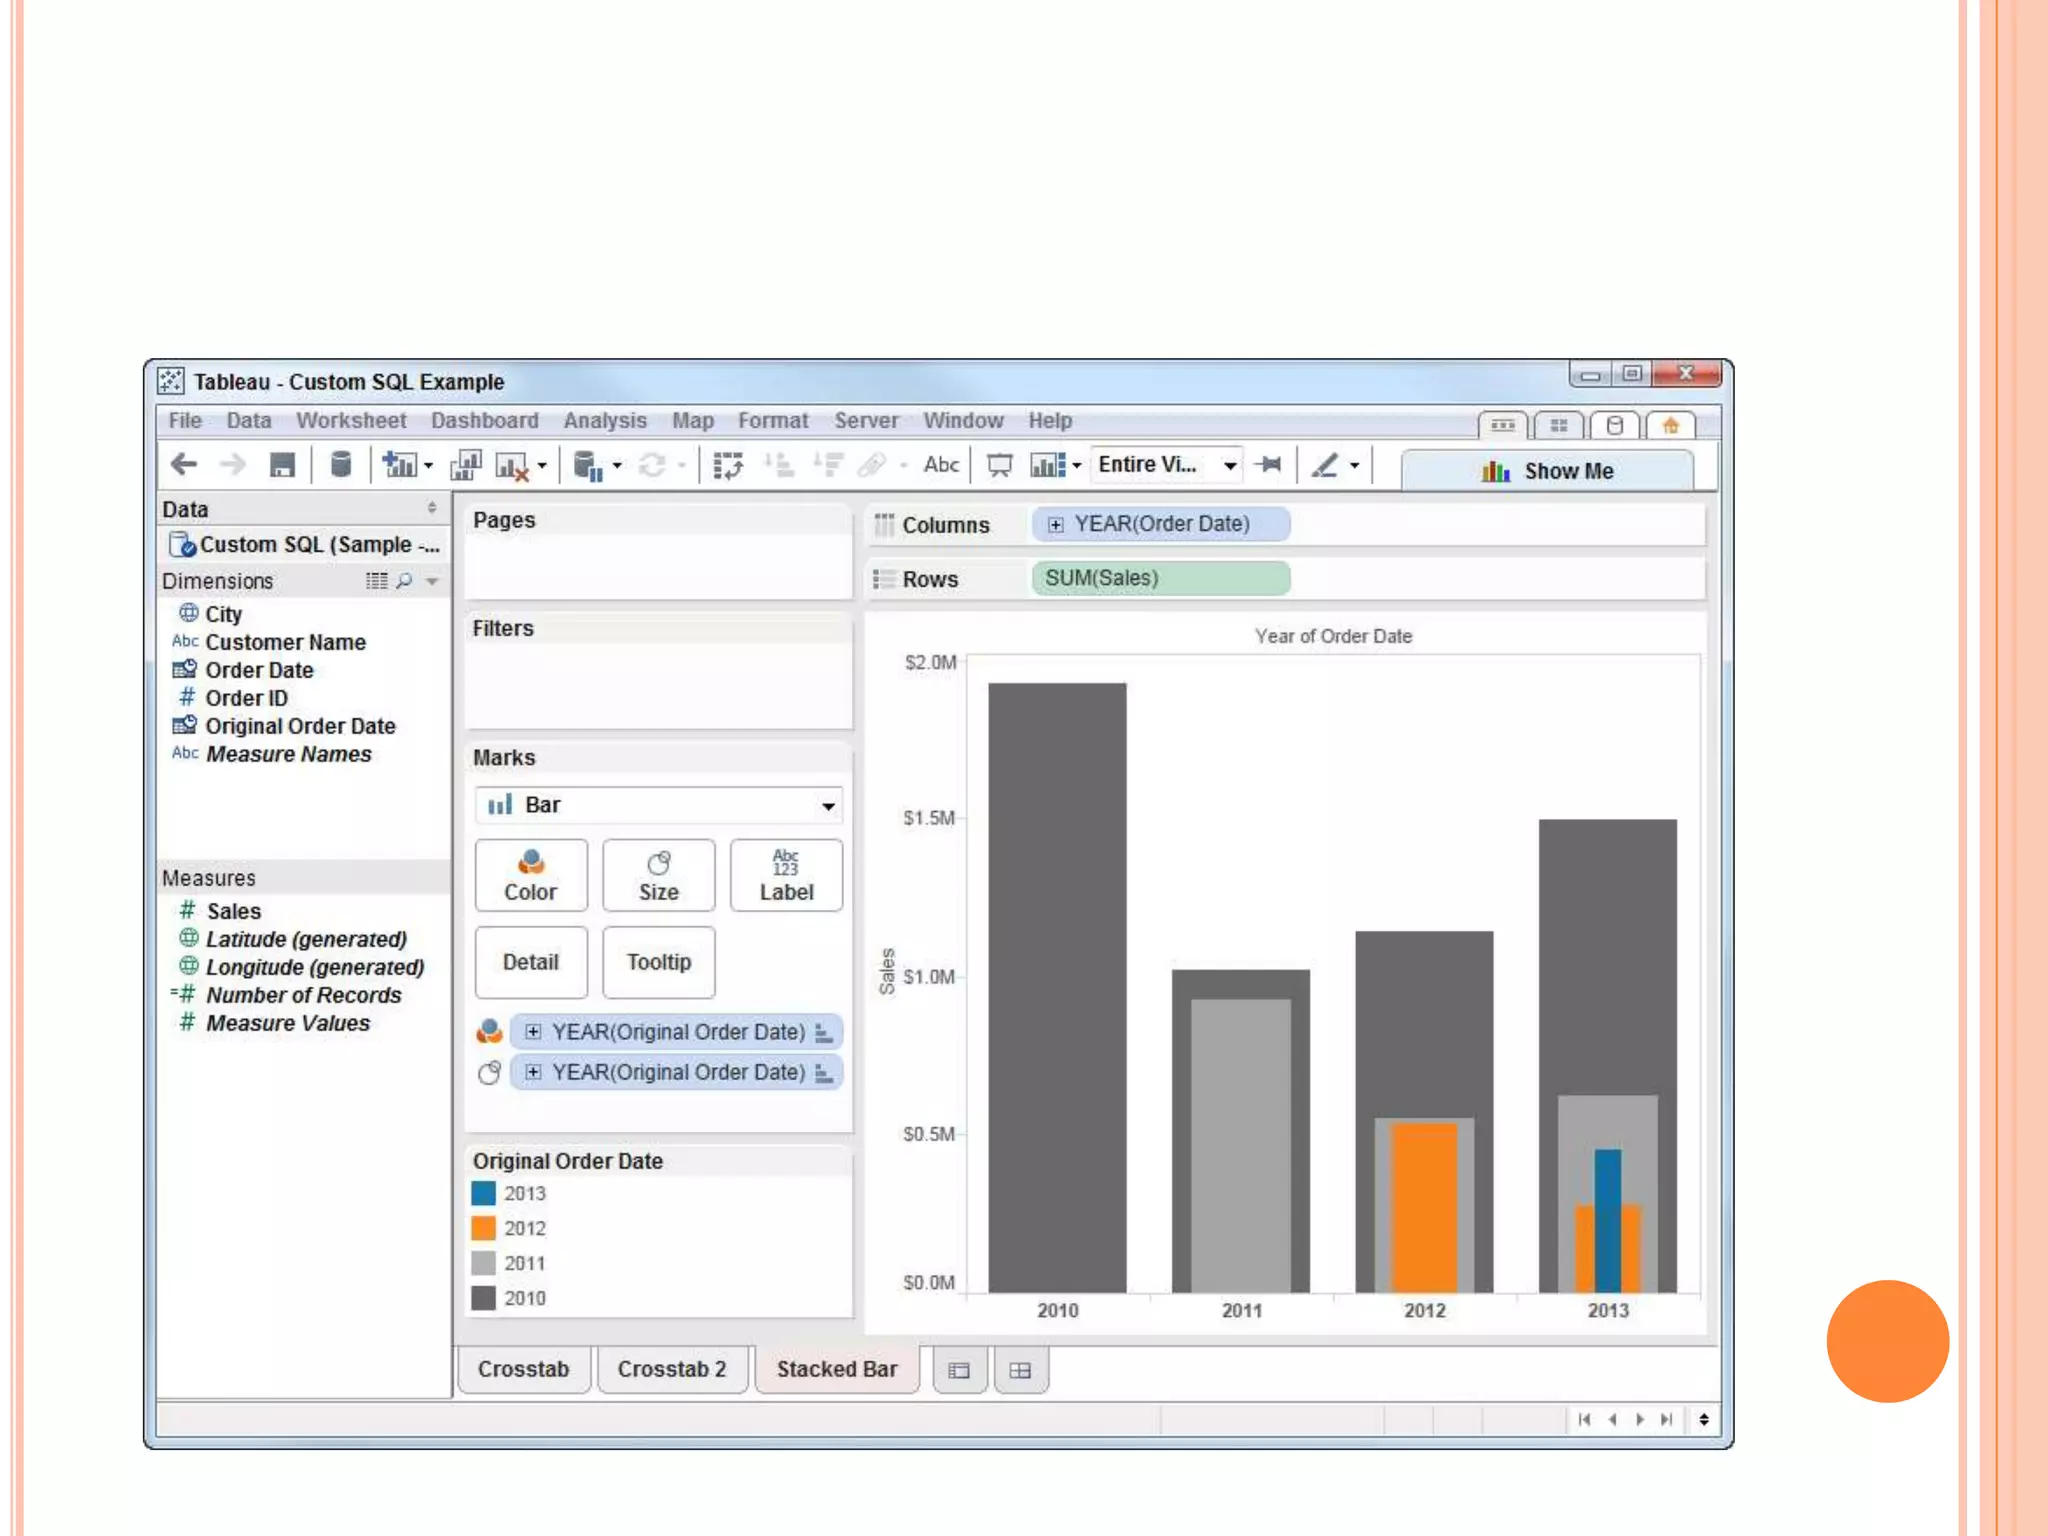Click the new worksheet tab icon
2048x1536 pixels.
point(958,1370)
